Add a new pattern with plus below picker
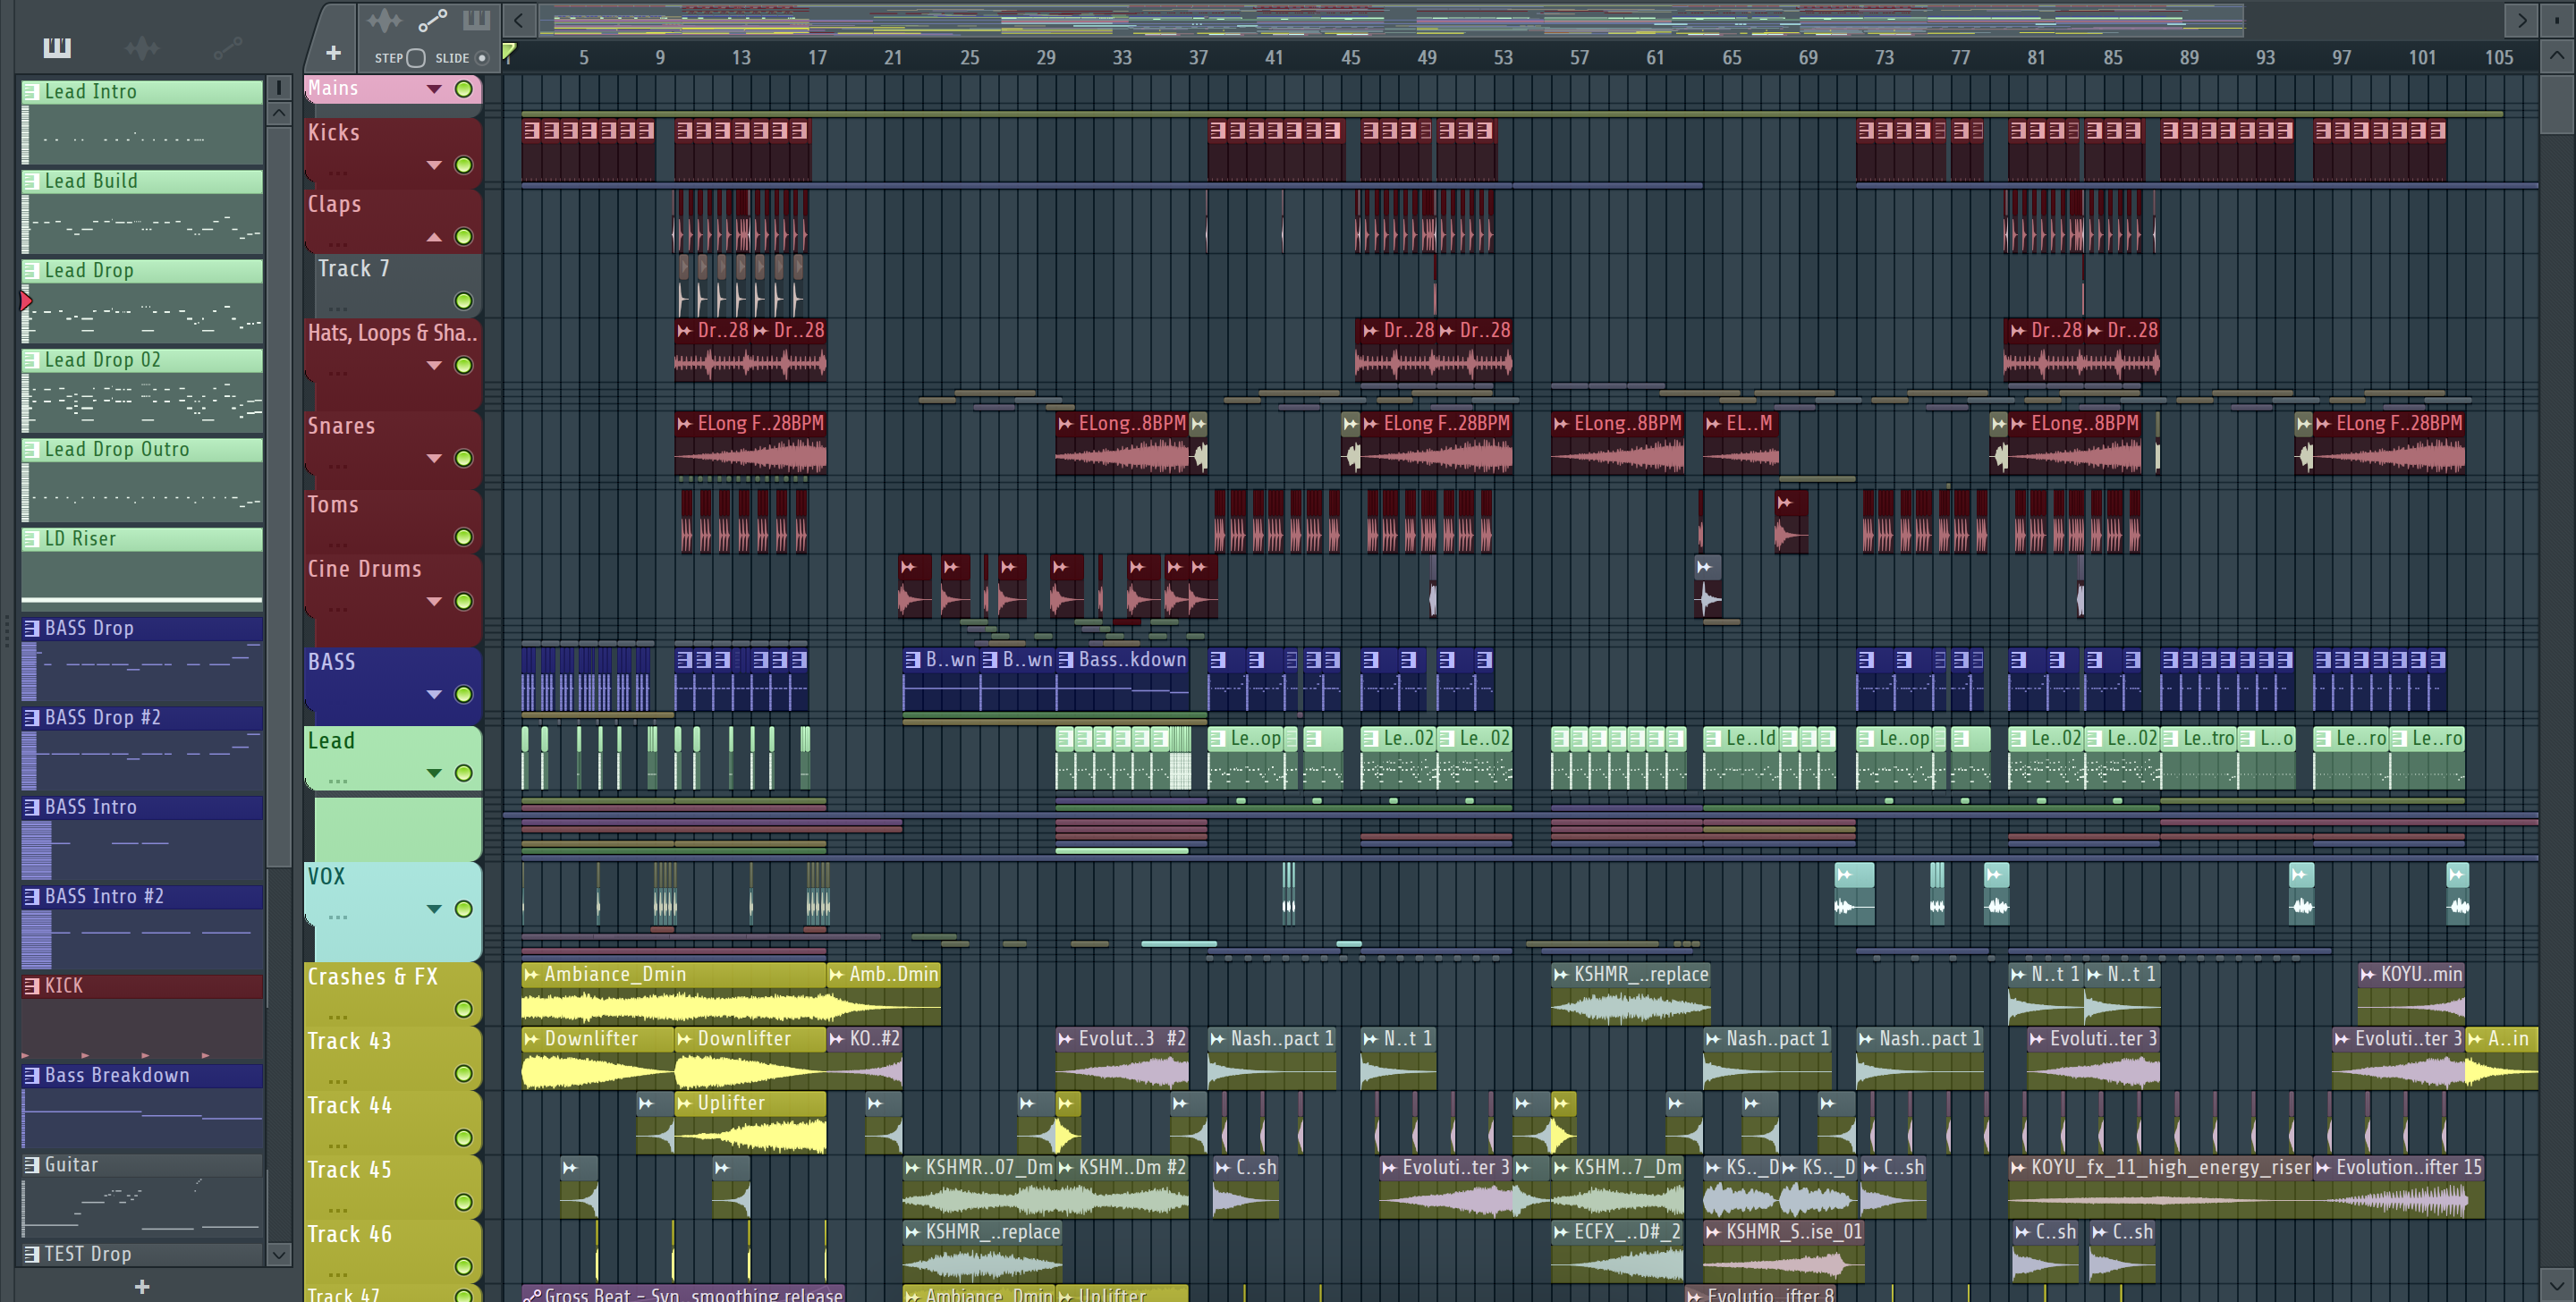The width and height of the screenshot is (2576, 1302). [142, 1286]
